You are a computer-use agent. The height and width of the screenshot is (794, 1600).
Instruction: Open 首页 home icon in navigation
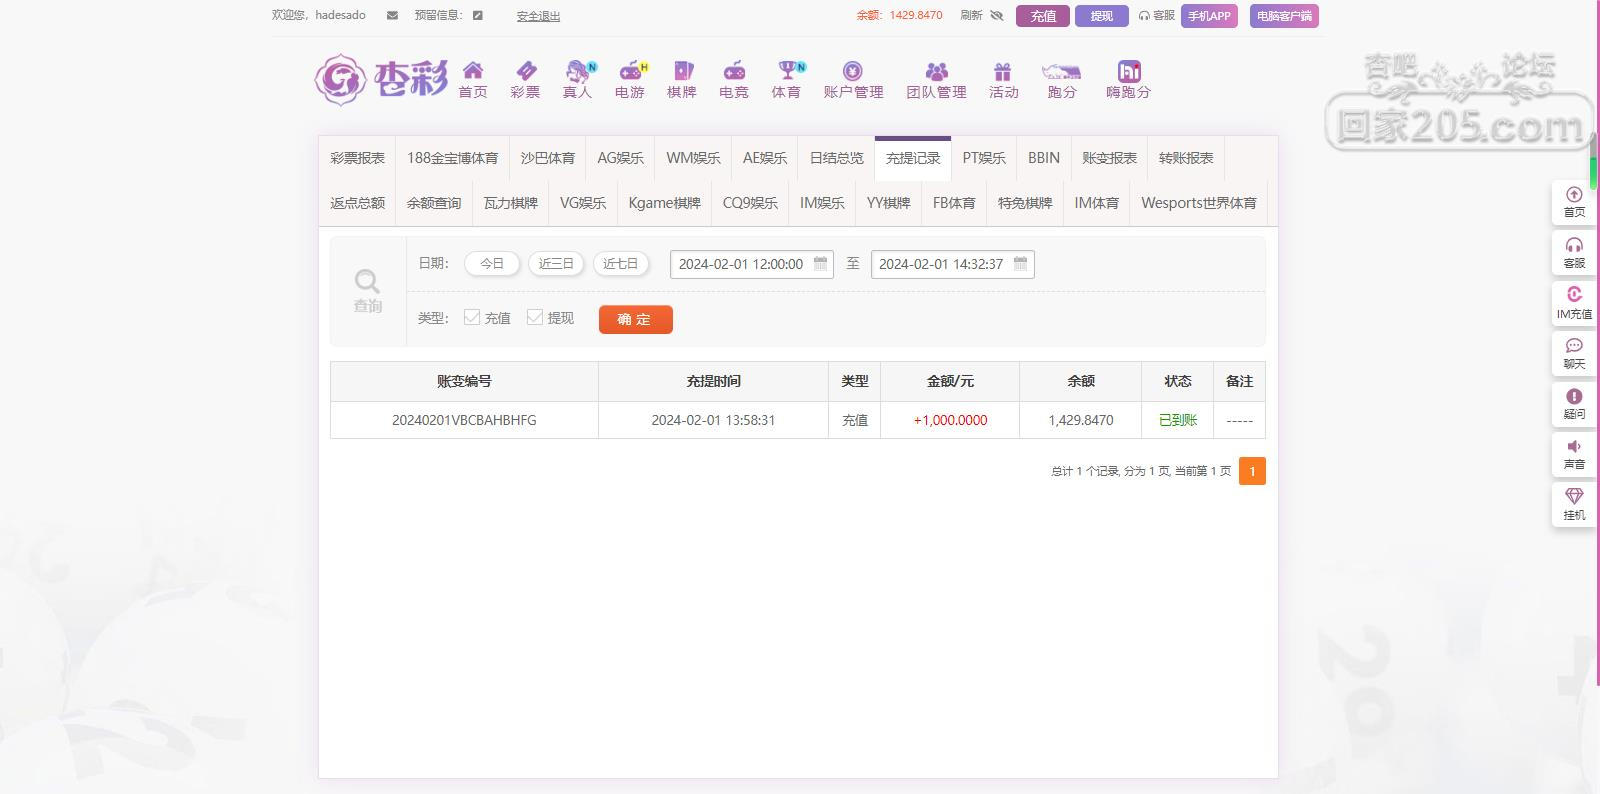click(x=473, y=71)
